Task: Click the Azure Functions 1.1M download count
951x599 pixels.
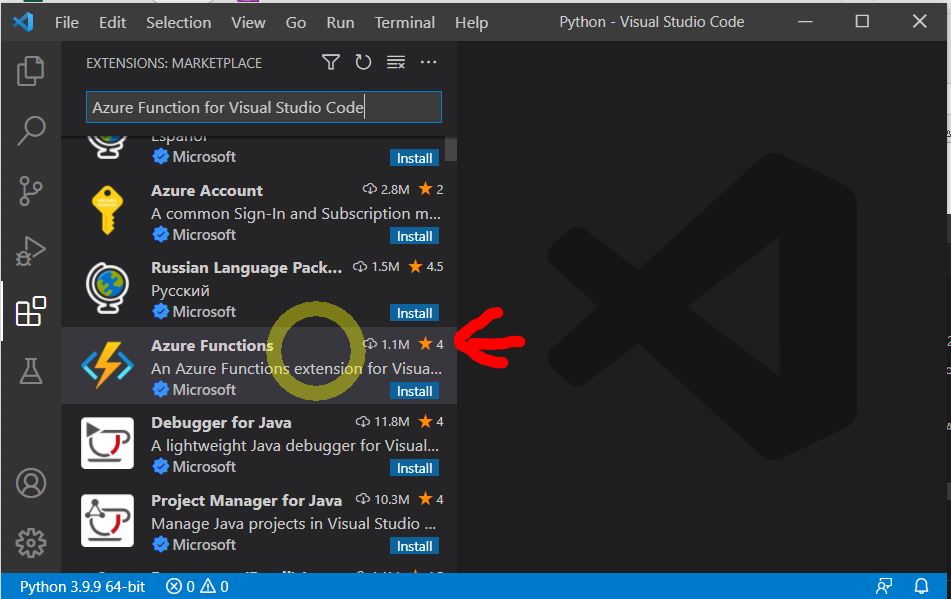Action: click(386, 344)
